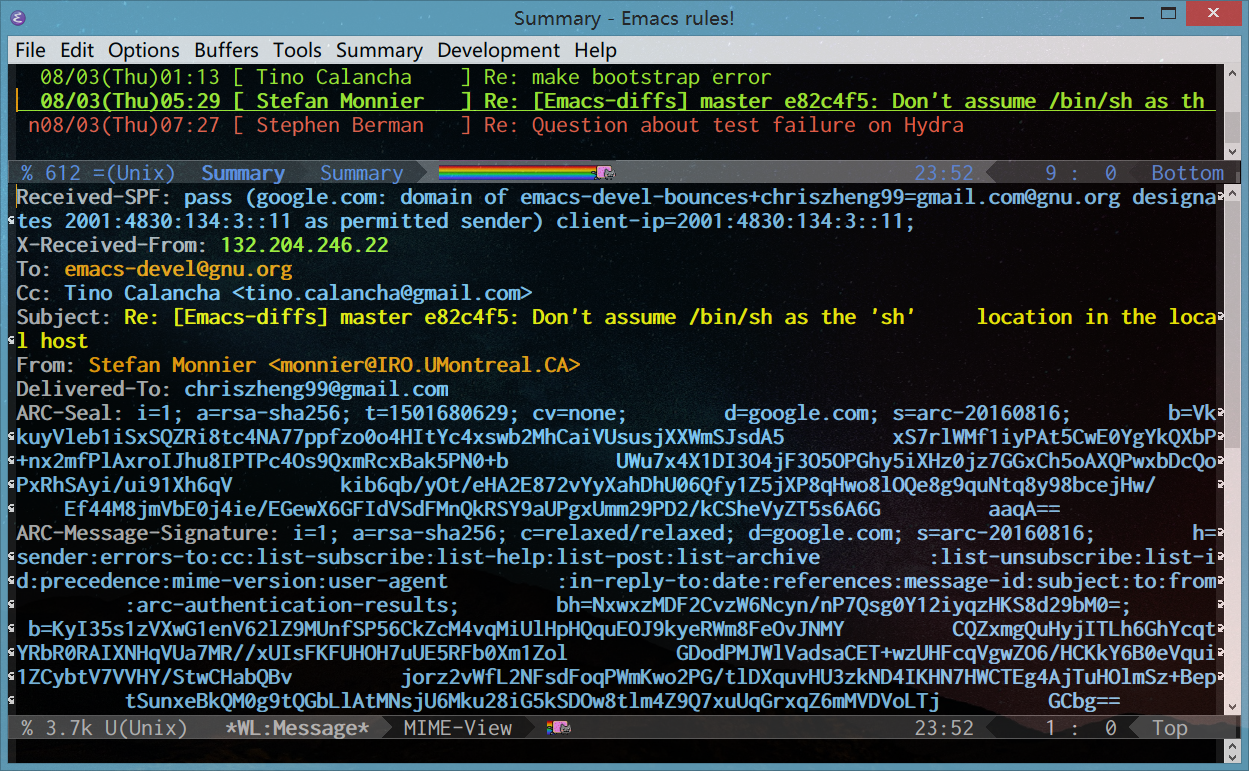1249x771 pixels.
Task: Click the MIME-View mode name
Action: pos(457,728)
